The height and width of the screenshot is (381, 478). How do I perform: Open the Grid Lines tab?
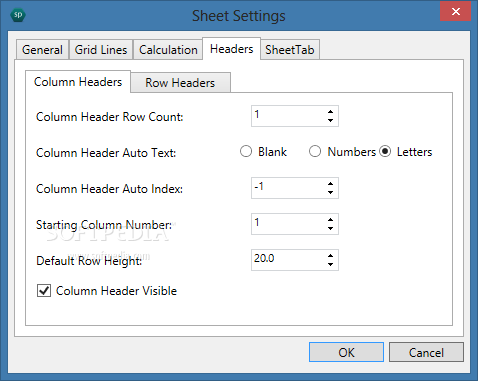point(101,50)
